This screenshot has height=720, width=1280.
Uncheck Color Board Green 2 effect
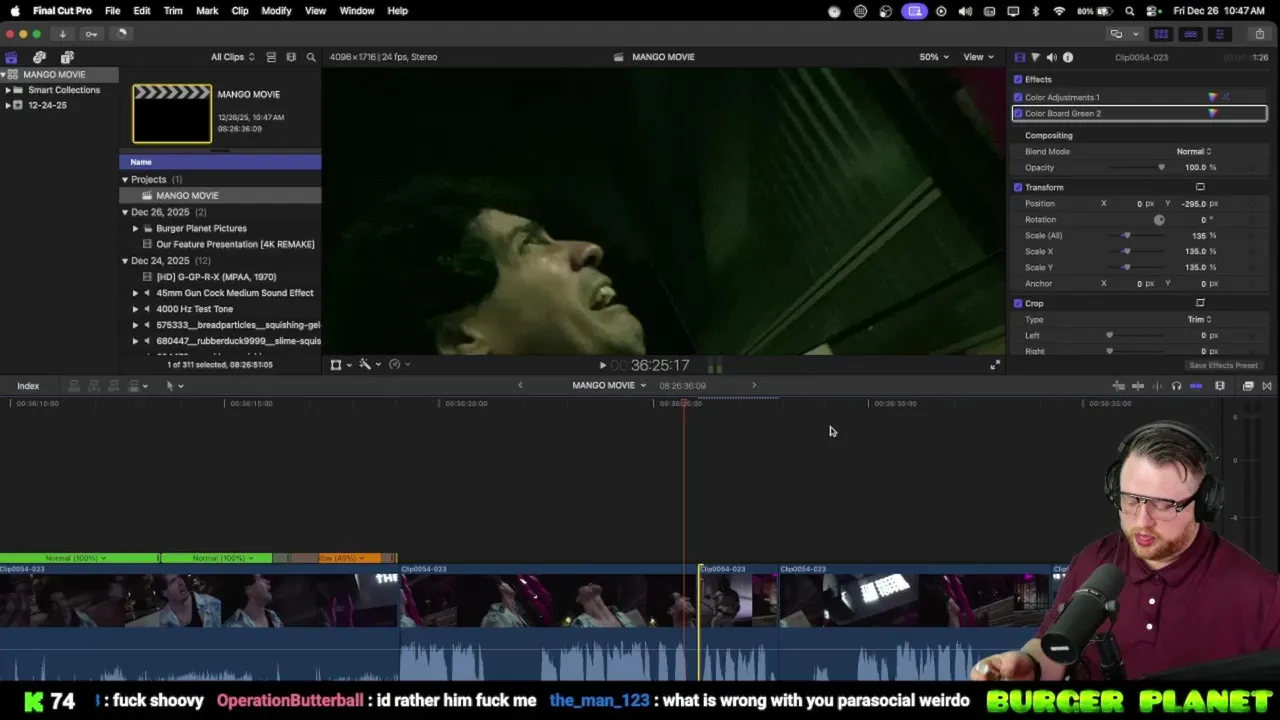1018,113
